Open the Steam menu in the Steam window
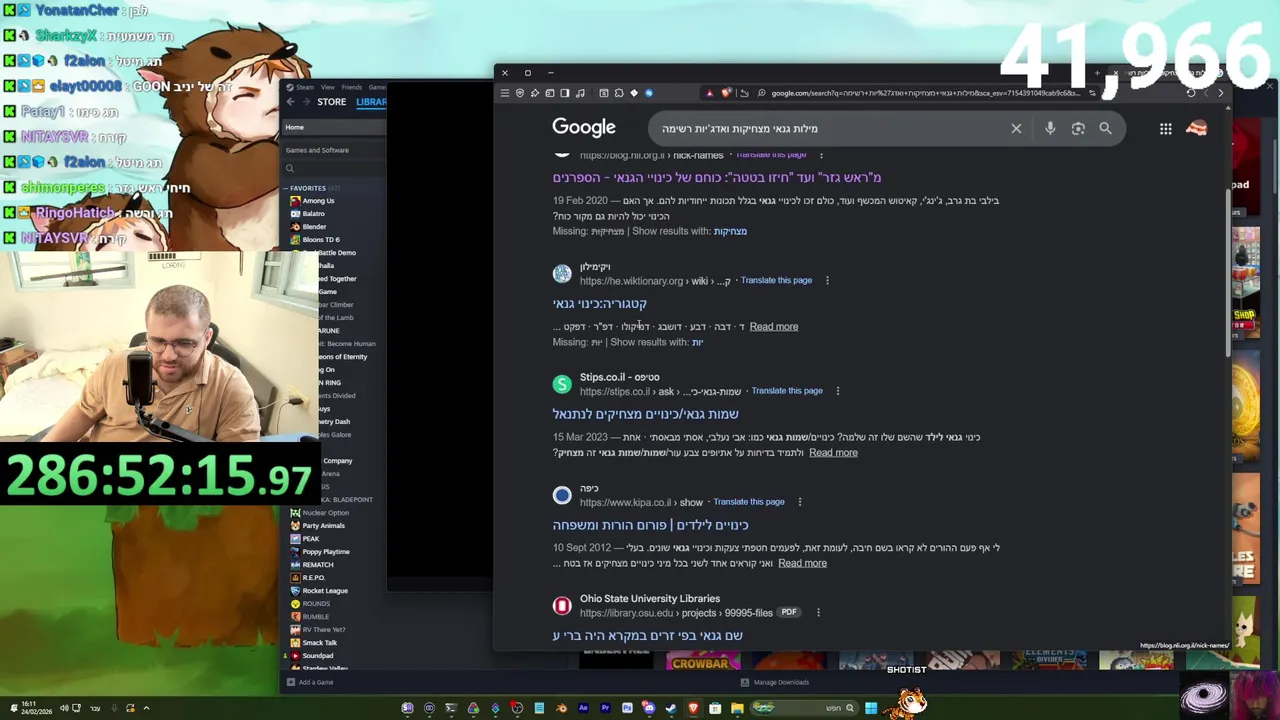 pyautogui.click(x=305, y=87)
